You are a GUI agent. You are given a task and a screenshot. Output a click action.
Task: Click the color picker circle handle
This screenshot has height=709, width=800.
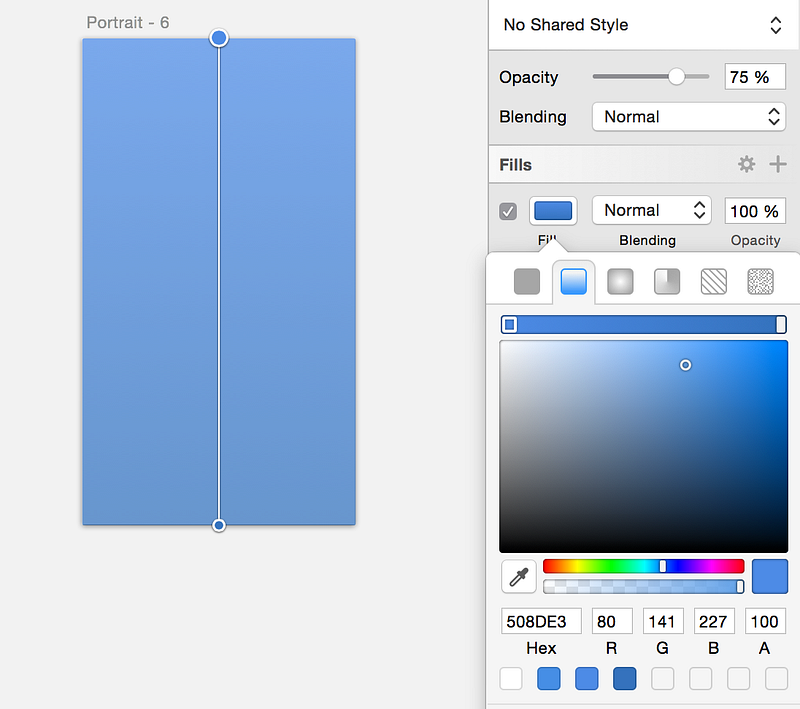(x=685, y=365)
